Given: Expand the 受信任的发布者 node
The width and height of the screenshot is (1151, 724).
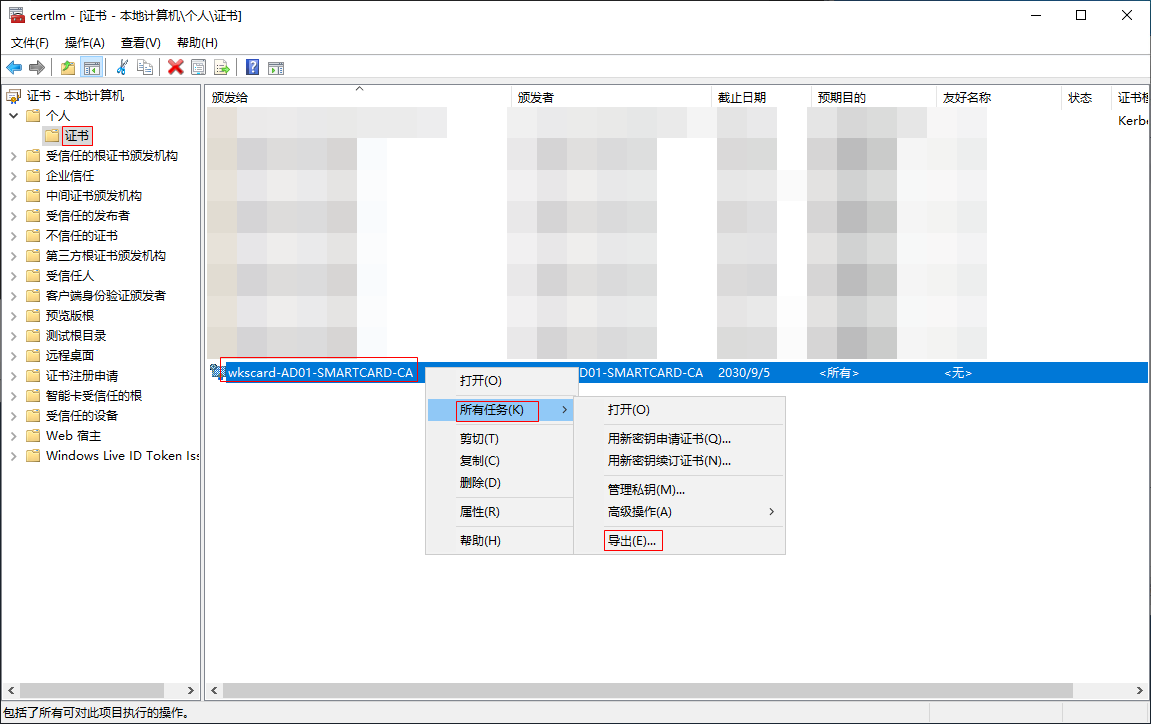Looking at the screenshot, I should click(13, 216).
